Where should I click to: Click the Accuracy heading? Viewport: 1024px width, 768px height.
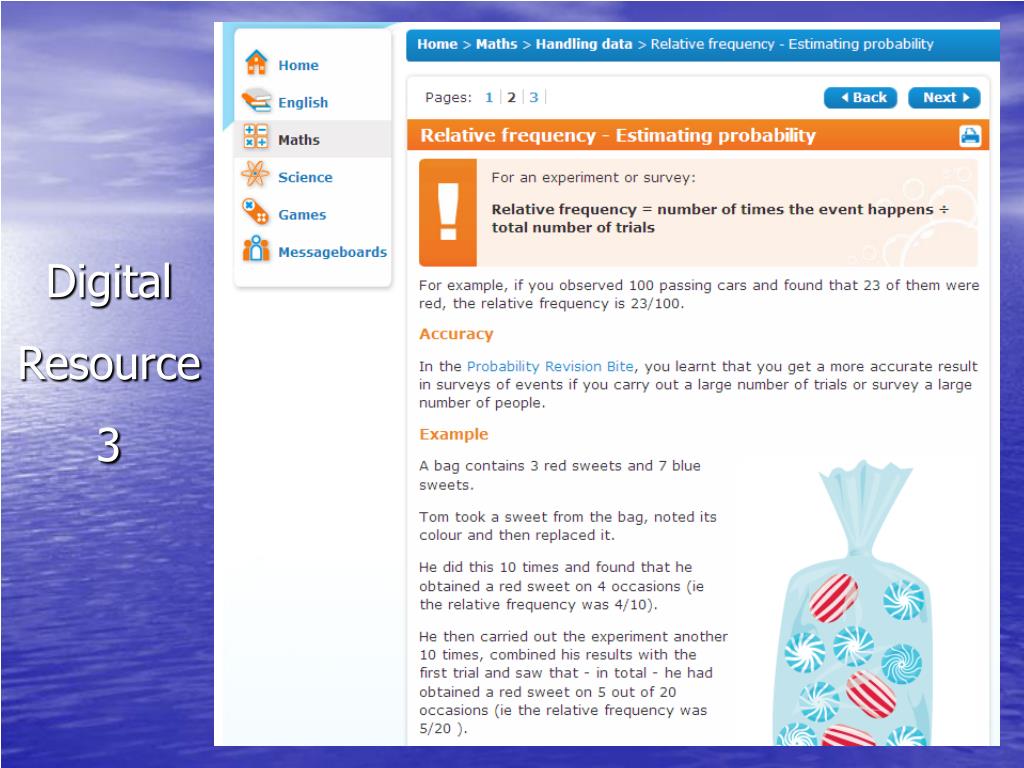pyautogui.click(x=456, y=334)
